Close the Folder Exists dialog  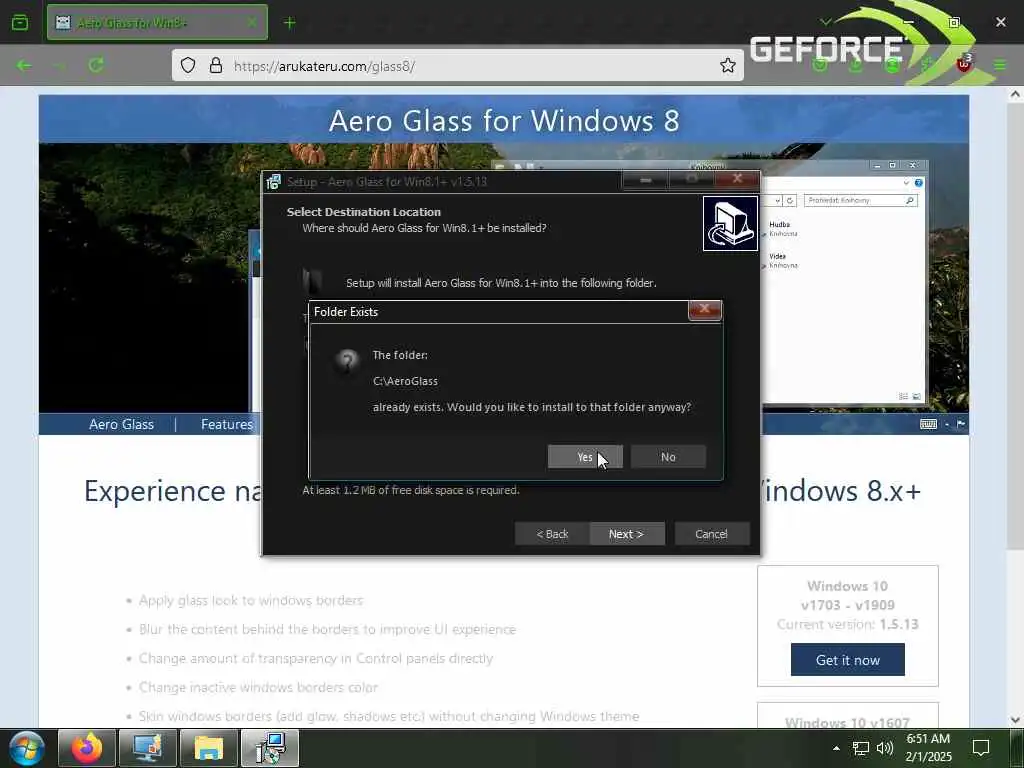[x=705, y=310]
